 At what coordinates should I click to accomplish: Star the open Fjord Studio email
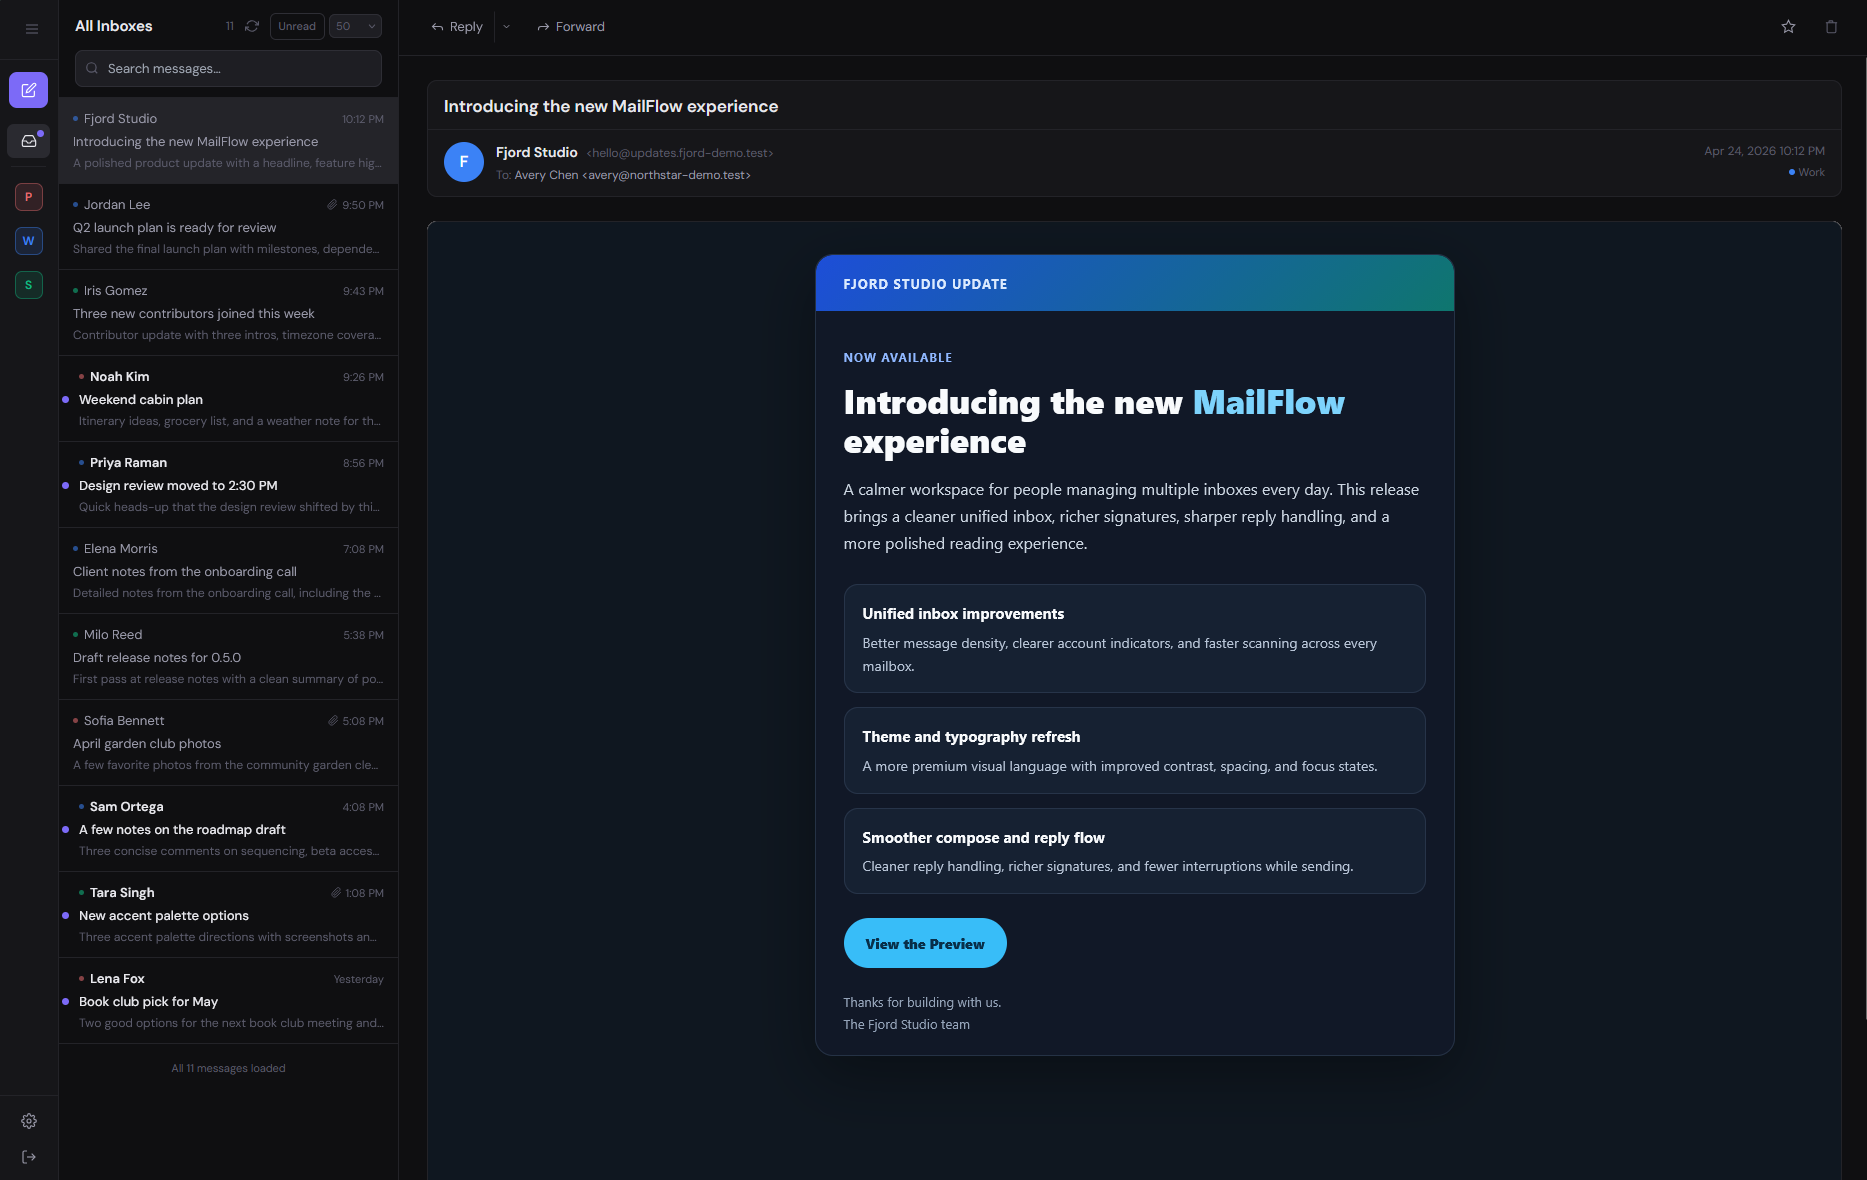coord(1788,27)
